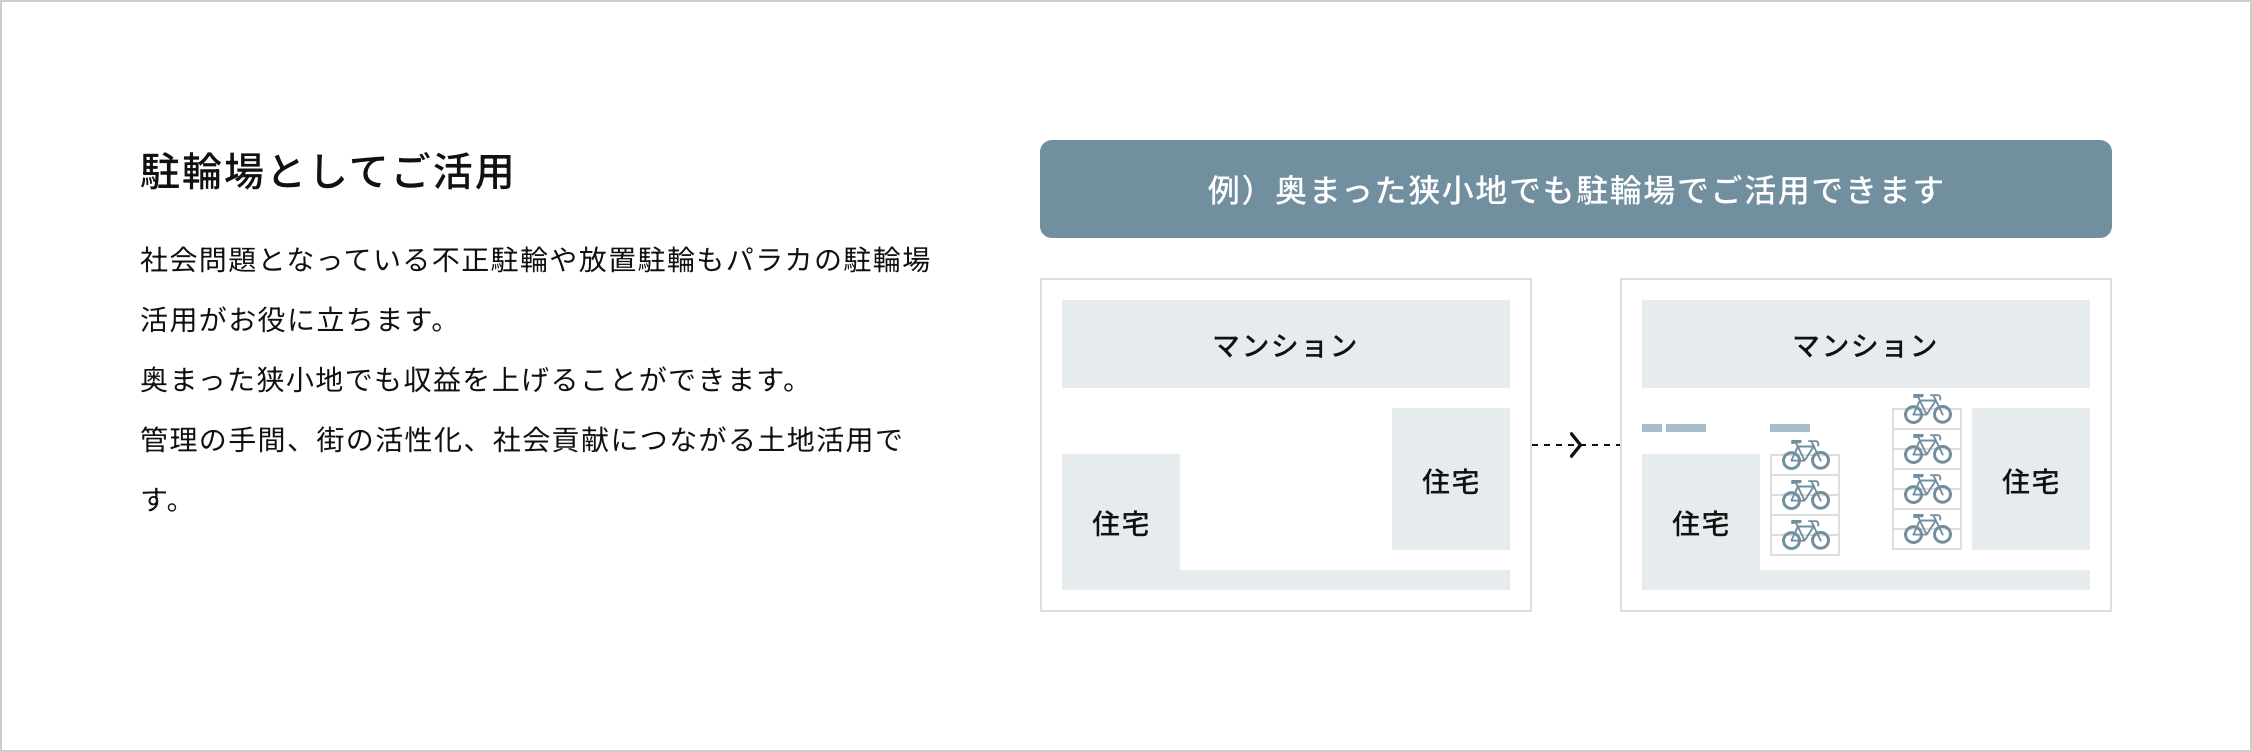Screen dimensions: 2252x752
Task: Select the second bicycle in the four-bike rack
Action: 1927,449
